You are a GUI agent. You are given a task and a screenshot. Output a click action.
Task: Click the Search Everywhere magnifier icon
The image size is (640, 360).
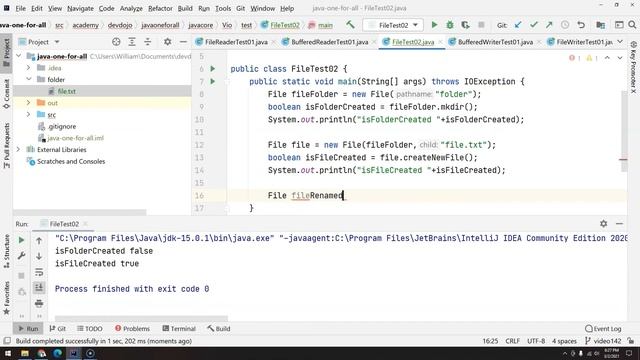632,25
